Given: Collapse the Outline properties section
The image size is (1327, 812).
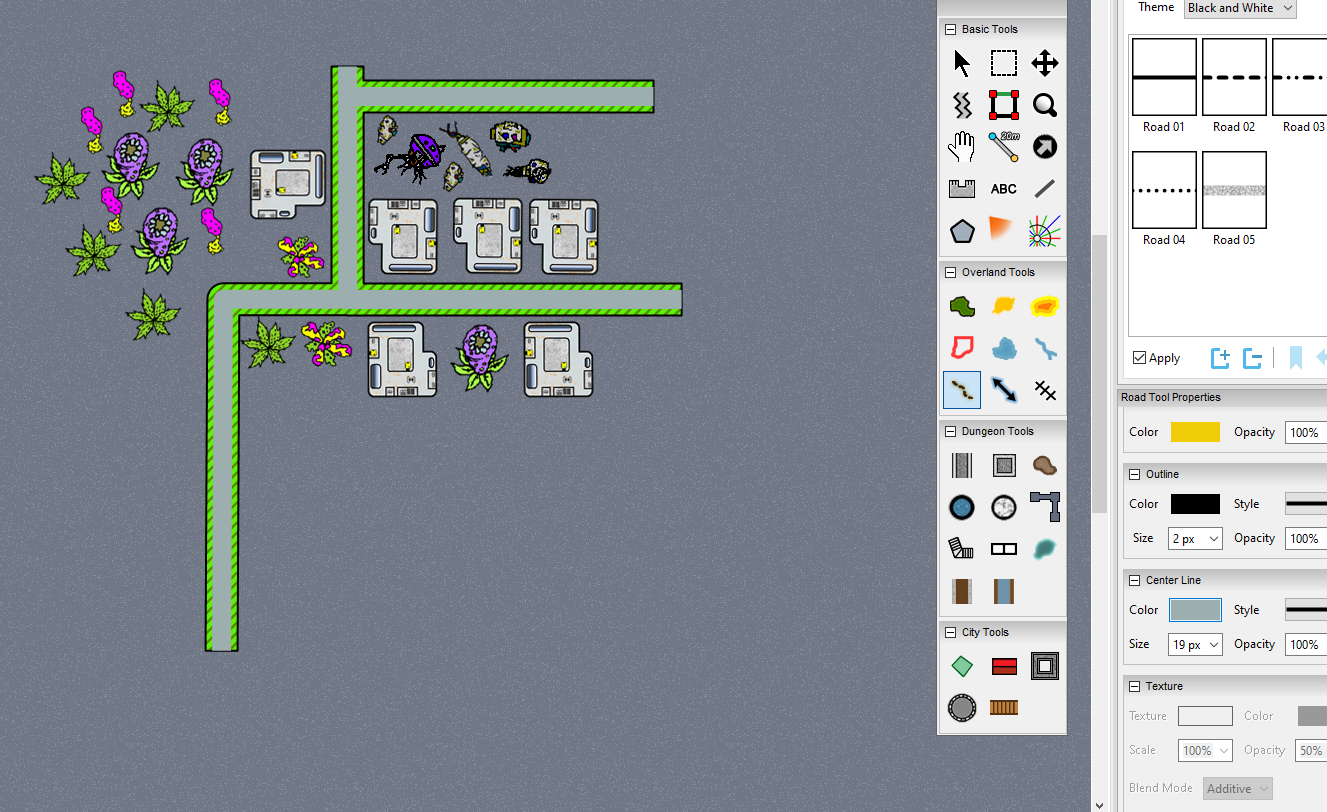Looking at the screenshot, I should click(1134, 474).
